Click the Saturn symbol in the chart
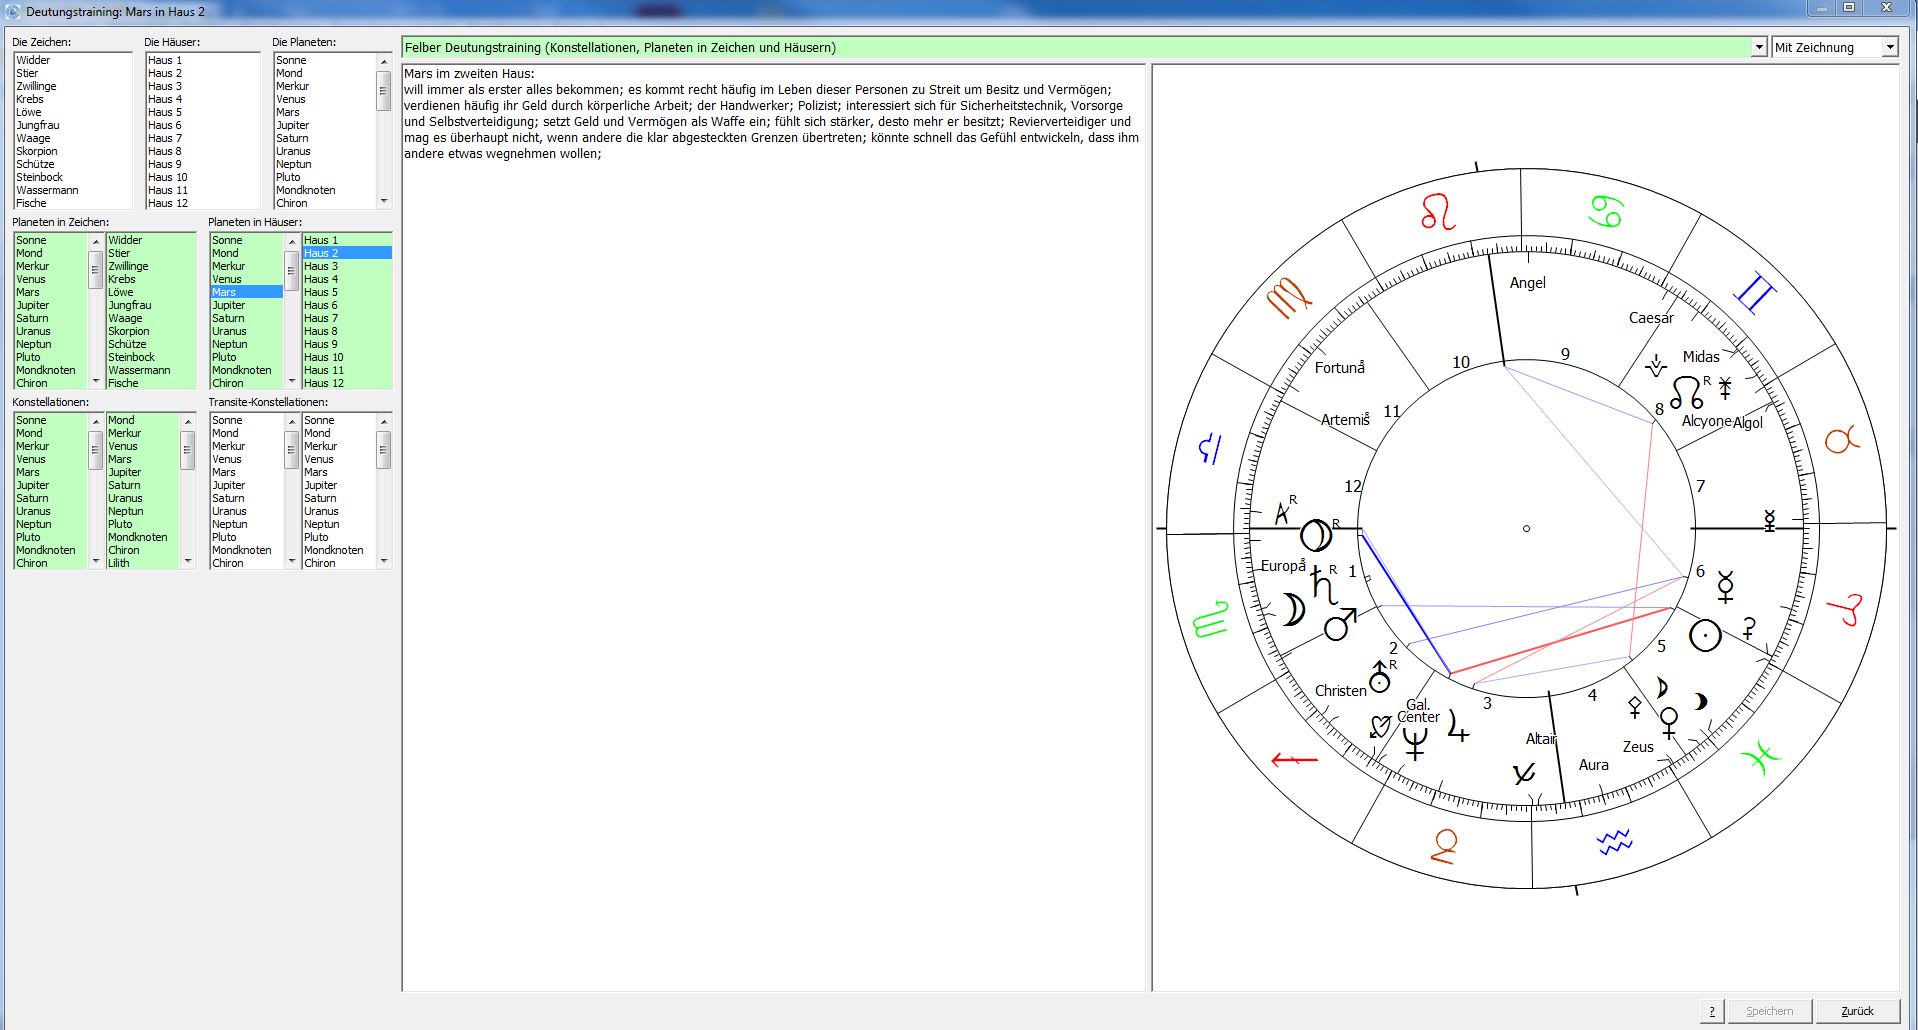The height and width of the screenshot is (1030, 1918). tap(1324, 585)
